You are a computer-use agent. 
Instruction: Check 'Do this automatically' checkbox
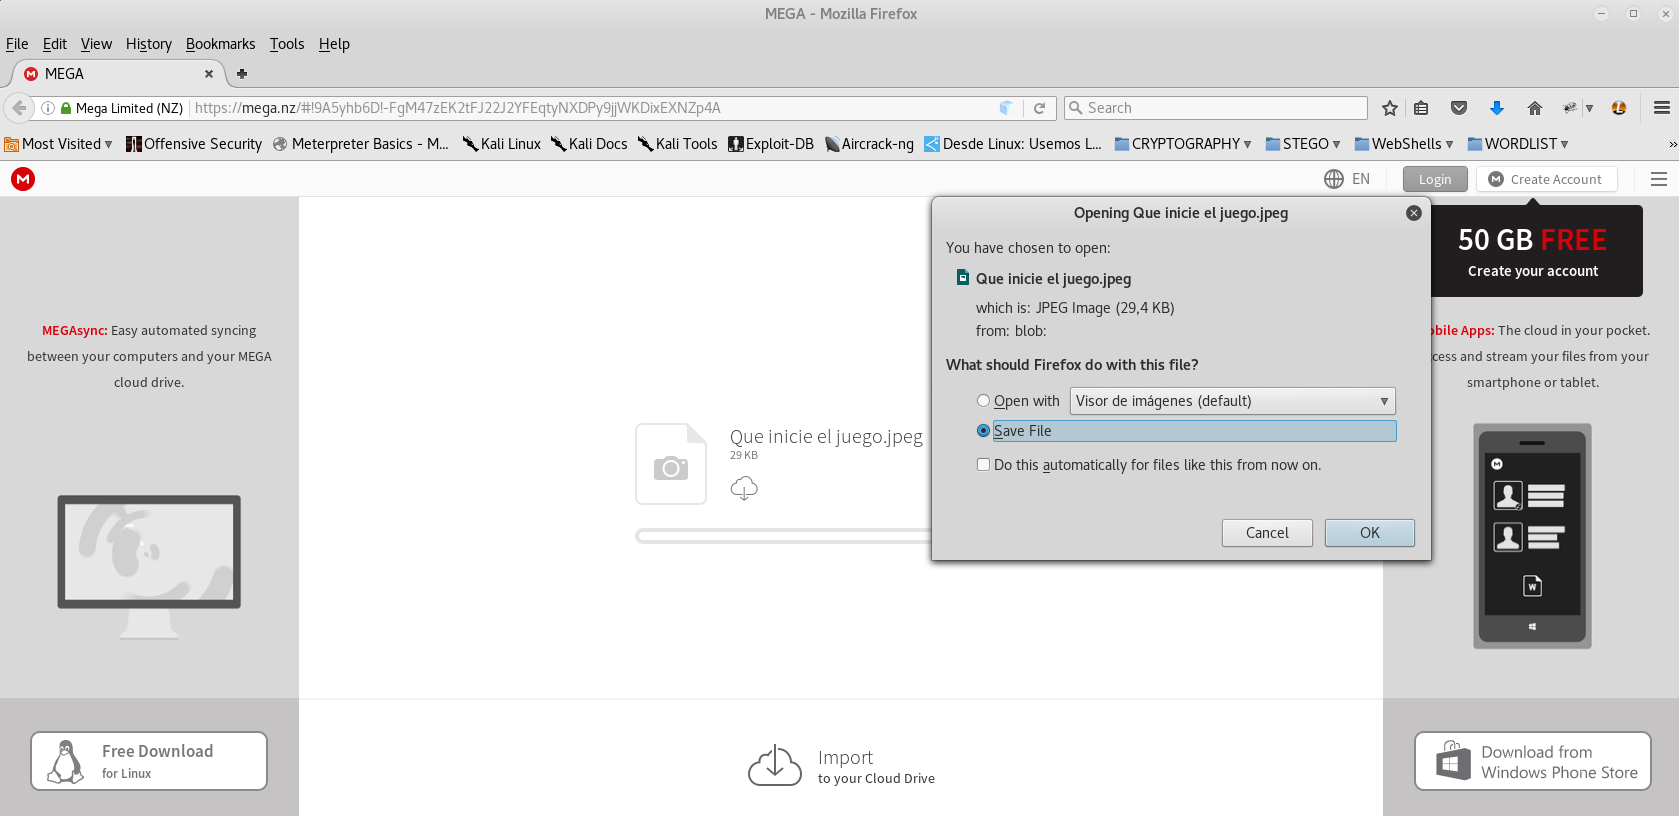point(983,465)
